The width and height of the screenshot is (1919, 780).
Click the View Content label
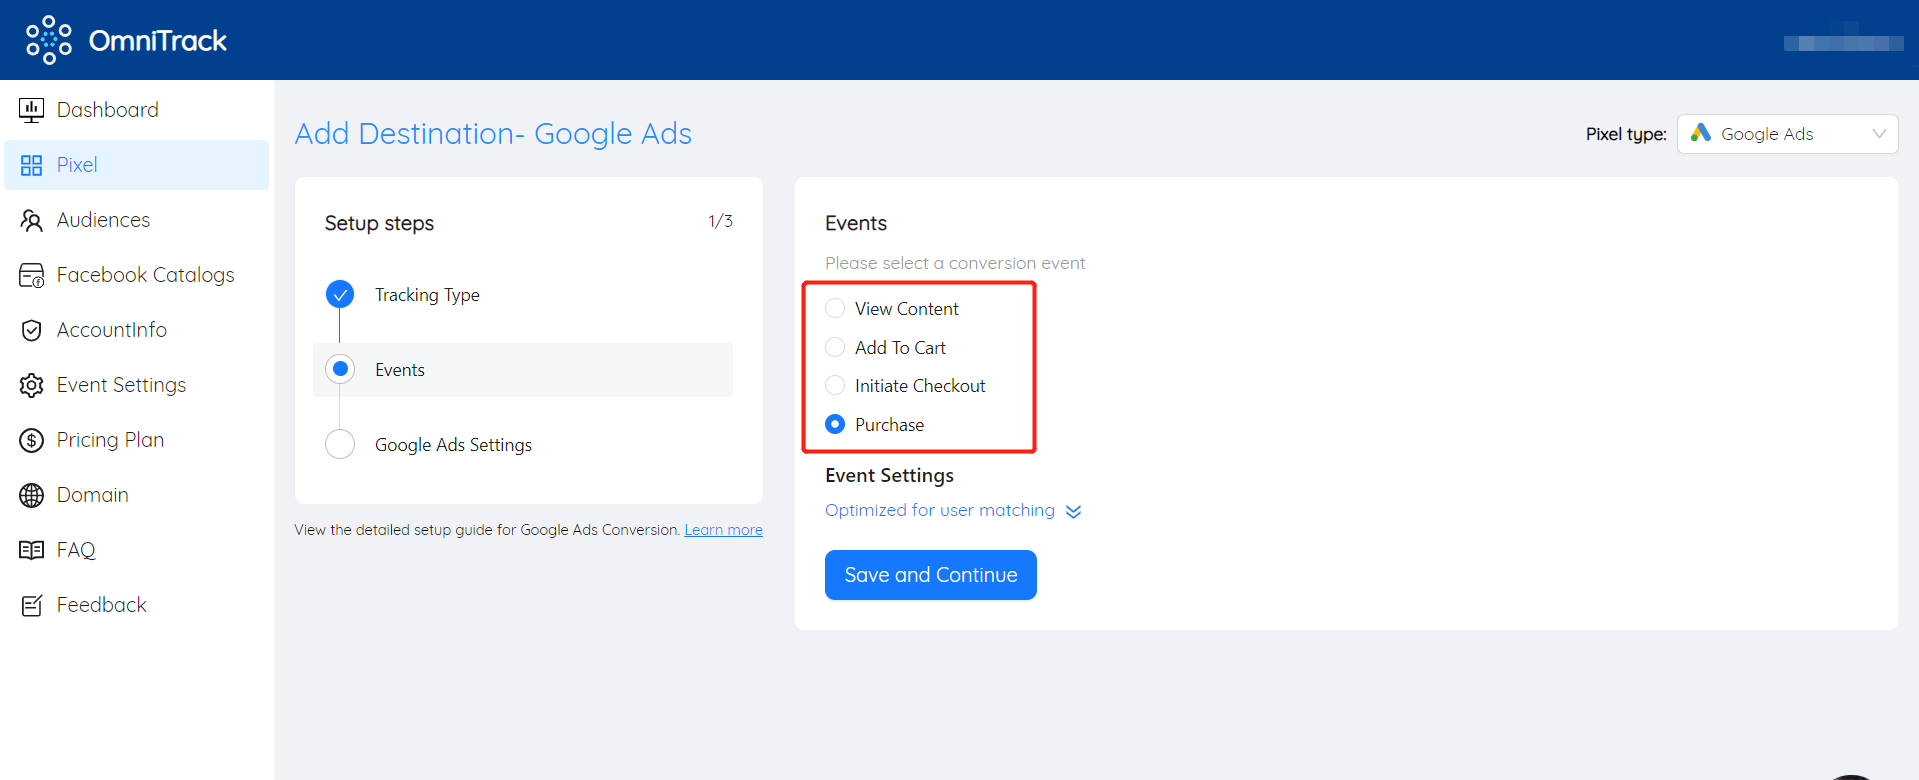906,309
